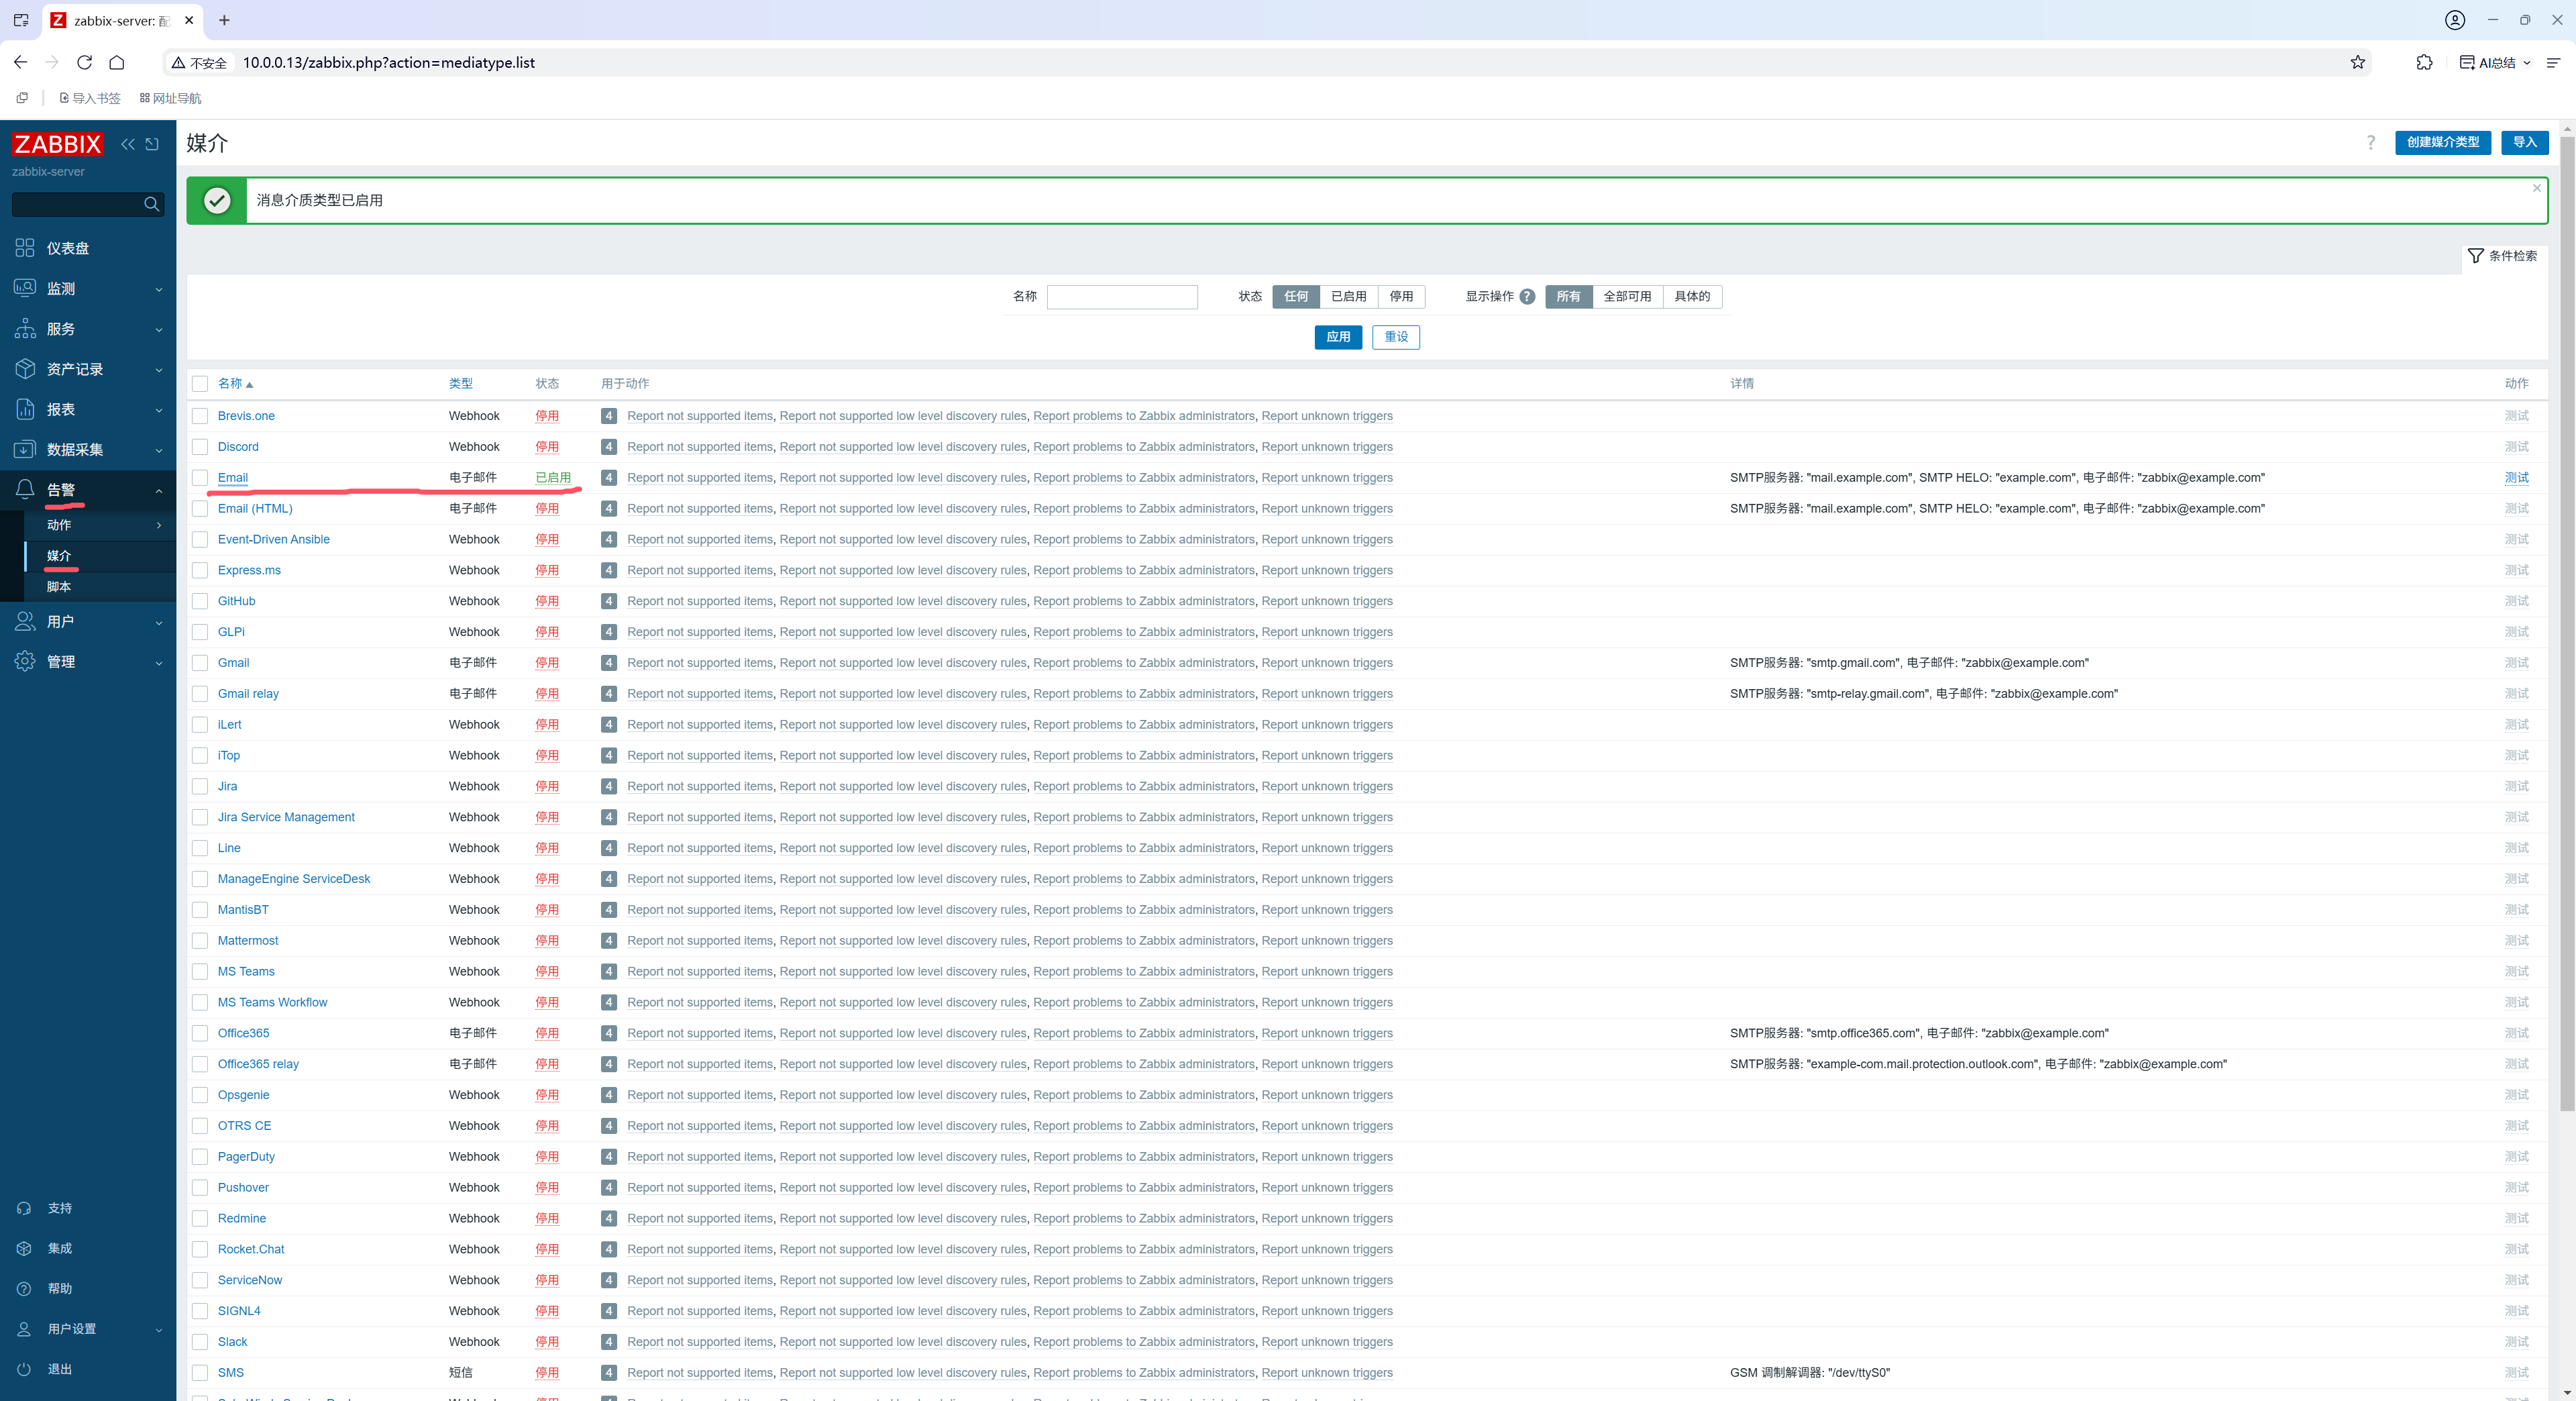
Task: Select 全部可用 in 显示操作 filter
Action: pos(1627,296)
